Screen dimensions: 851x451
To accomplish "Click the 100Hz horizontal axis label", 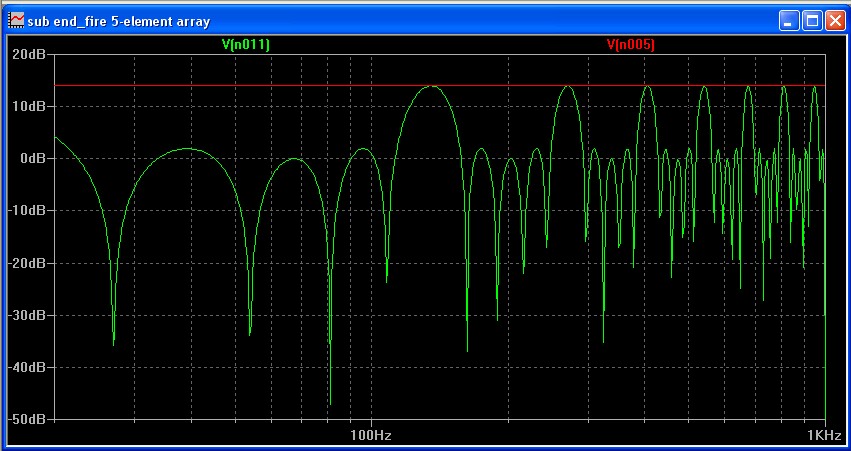I will 371,435.
